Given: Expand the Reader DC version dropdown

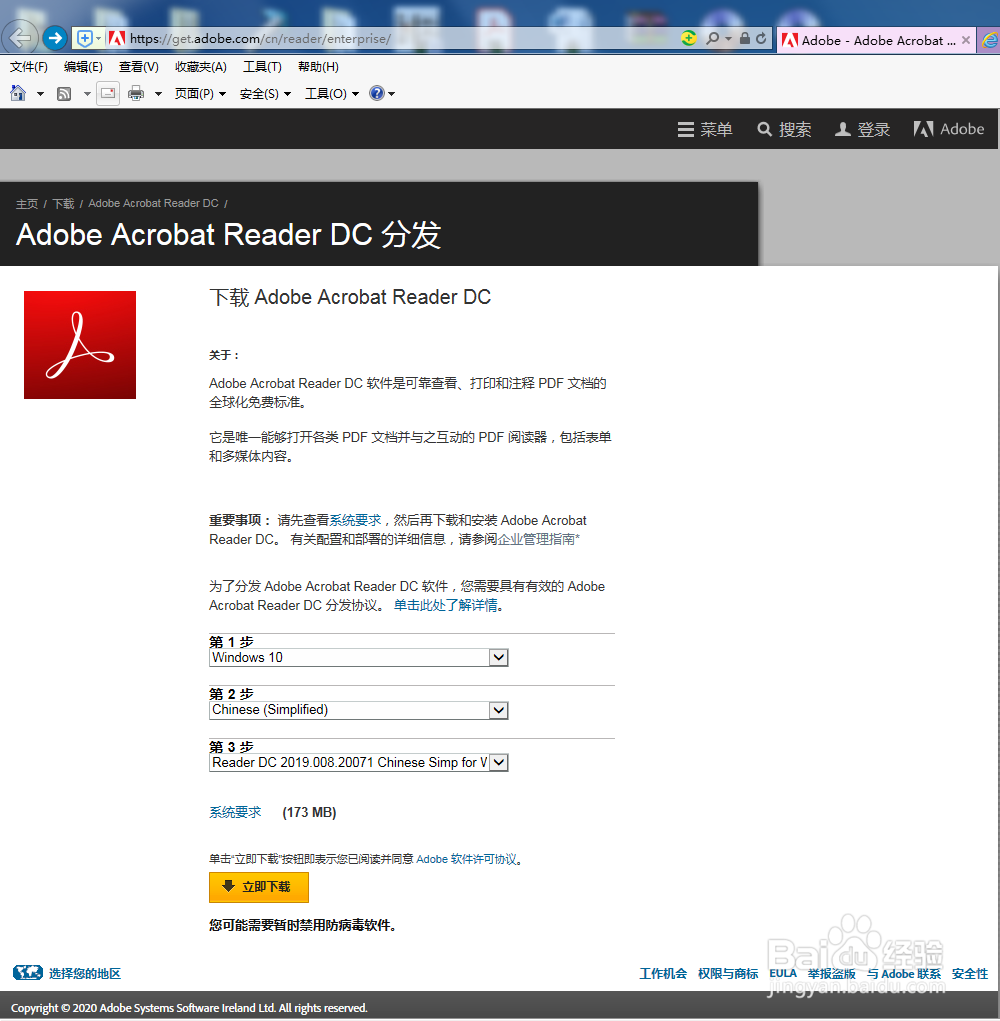Looking at the screenshot, I should point(498,762).
